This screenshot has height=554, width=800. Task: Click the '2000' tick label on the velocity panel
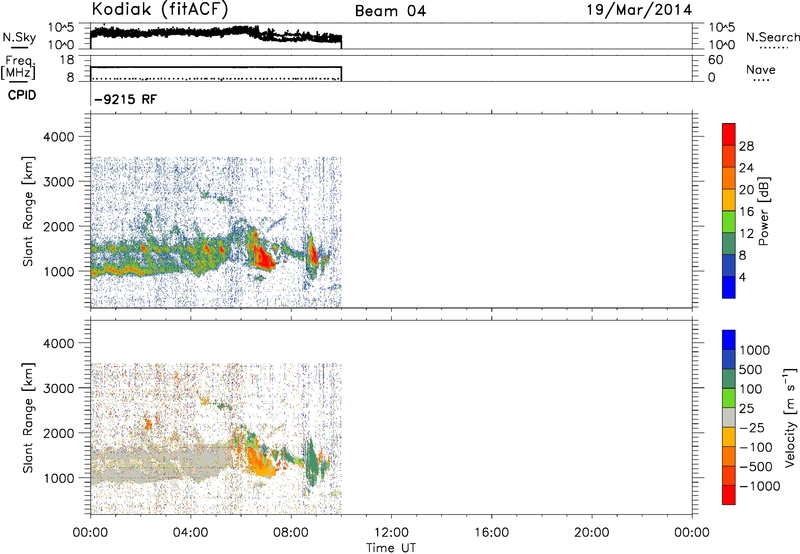pyautogui.click(x=59, y=433)
